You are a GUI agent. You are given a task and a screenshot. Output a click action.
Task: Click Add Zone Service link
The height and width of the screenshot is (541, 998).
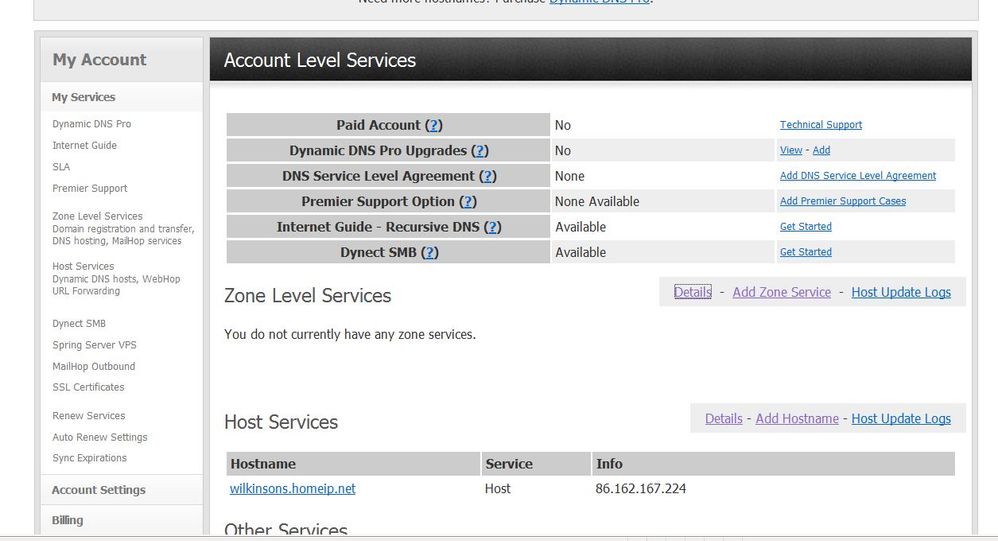point(781,292)
